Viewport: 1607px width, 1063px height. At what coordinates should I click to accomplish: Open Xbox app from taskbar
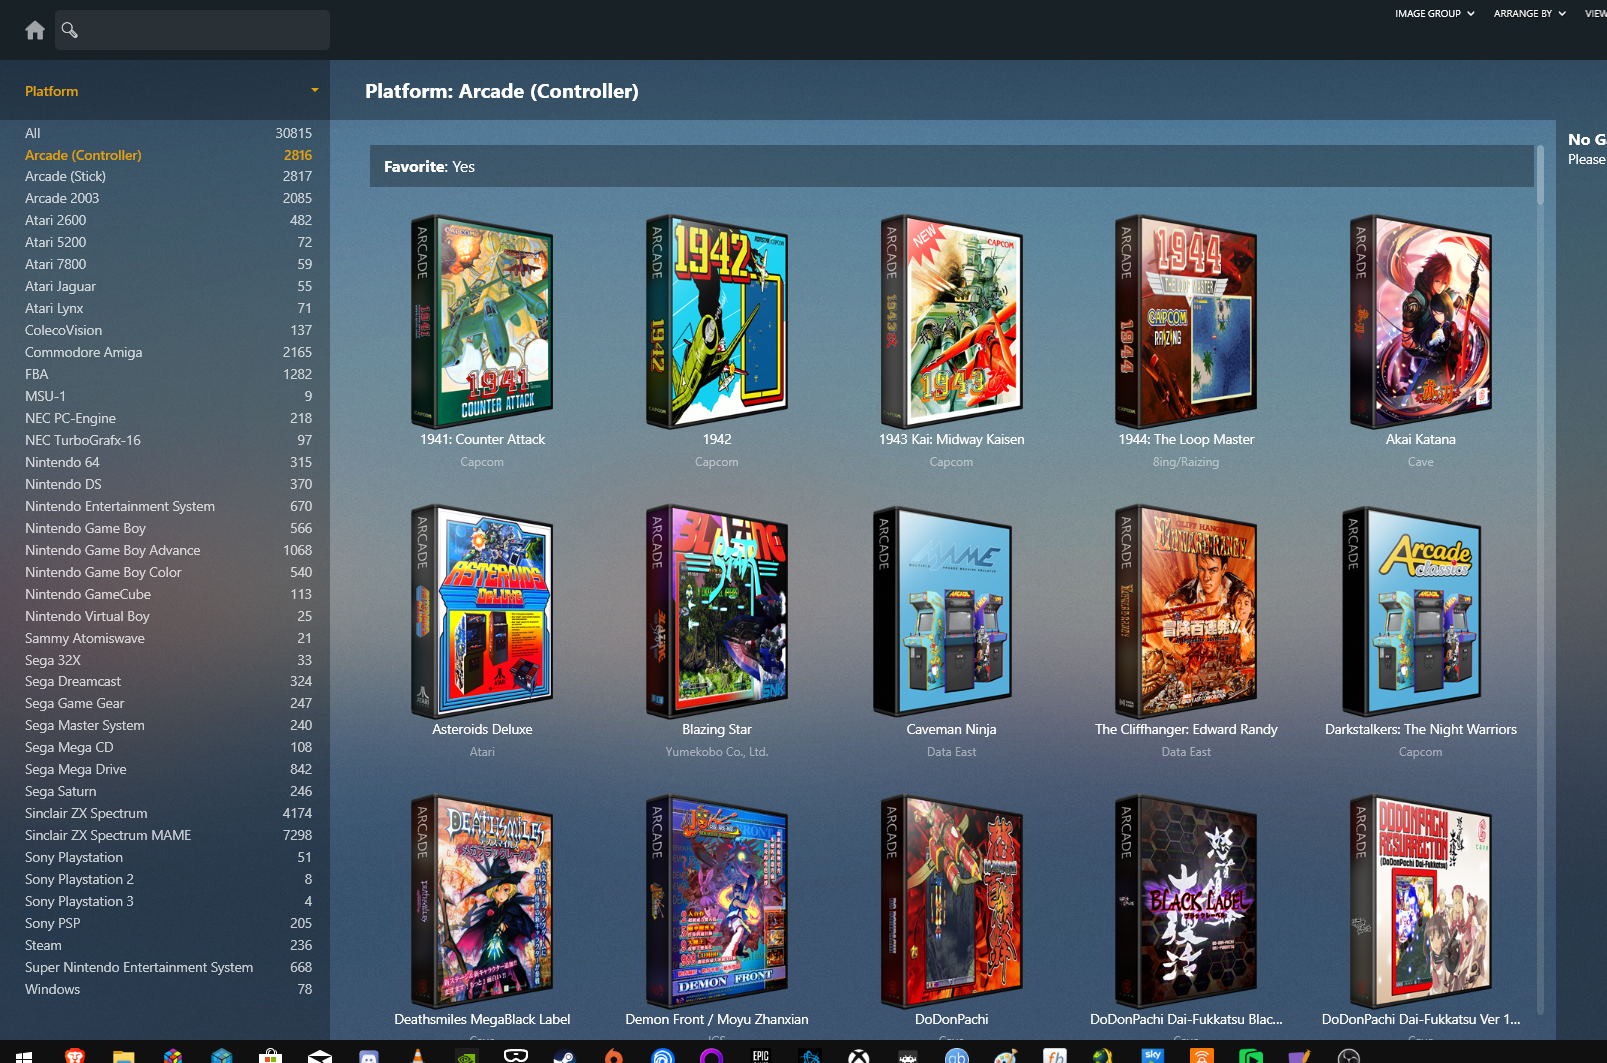(859, 1055)
